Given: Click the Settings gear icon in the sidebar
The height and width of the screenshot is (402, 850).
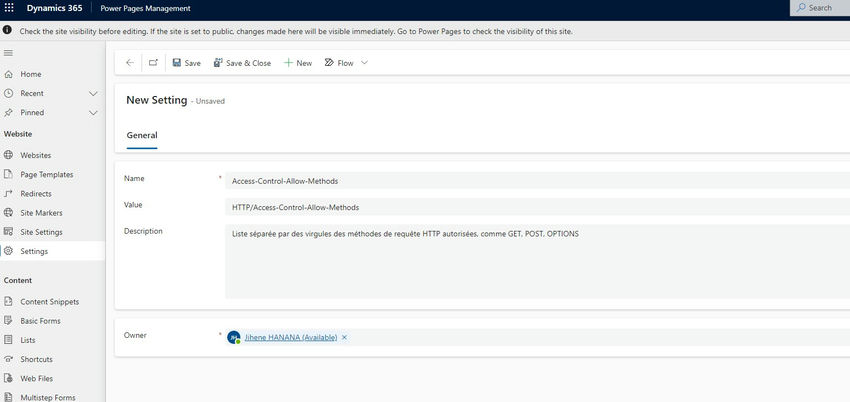Looking at the screenshot, I should [8, 251].
